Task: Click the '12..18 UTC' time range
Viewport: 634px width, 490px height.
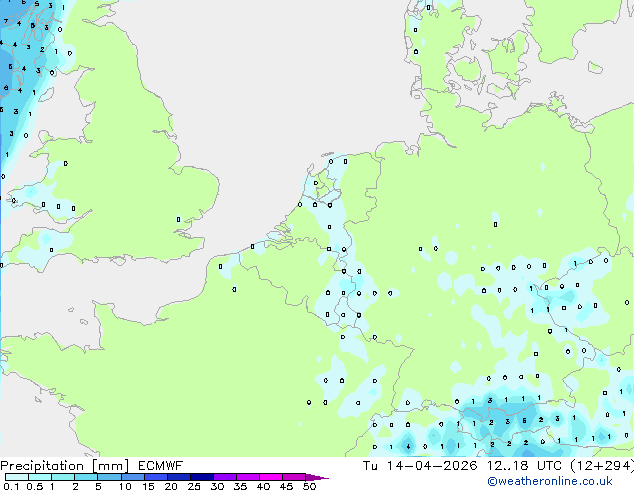Action: coord(524,466)
